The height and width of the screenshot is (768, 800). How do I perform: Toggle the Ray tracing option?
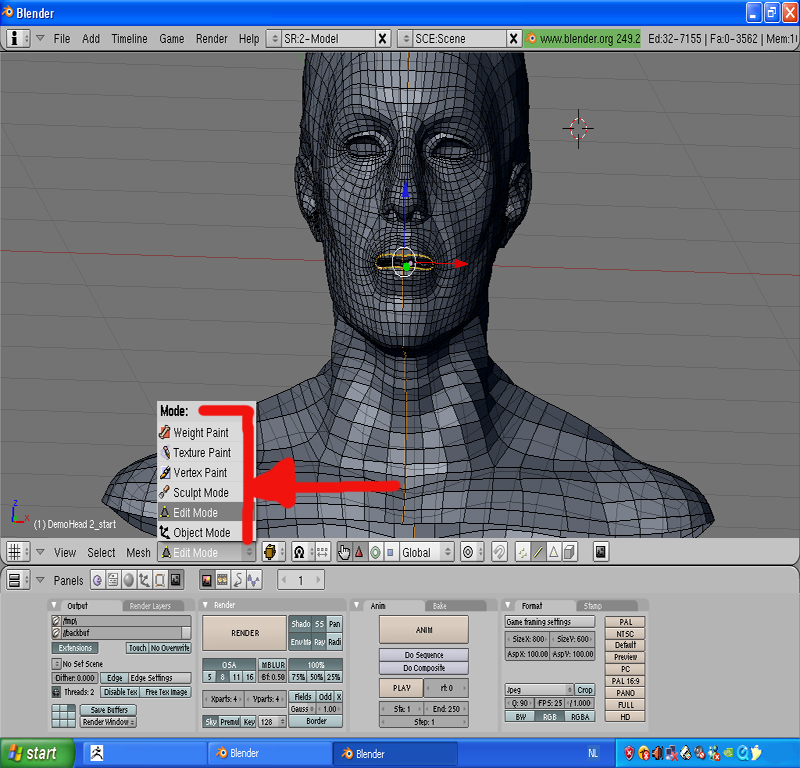(x=319, y=642)
